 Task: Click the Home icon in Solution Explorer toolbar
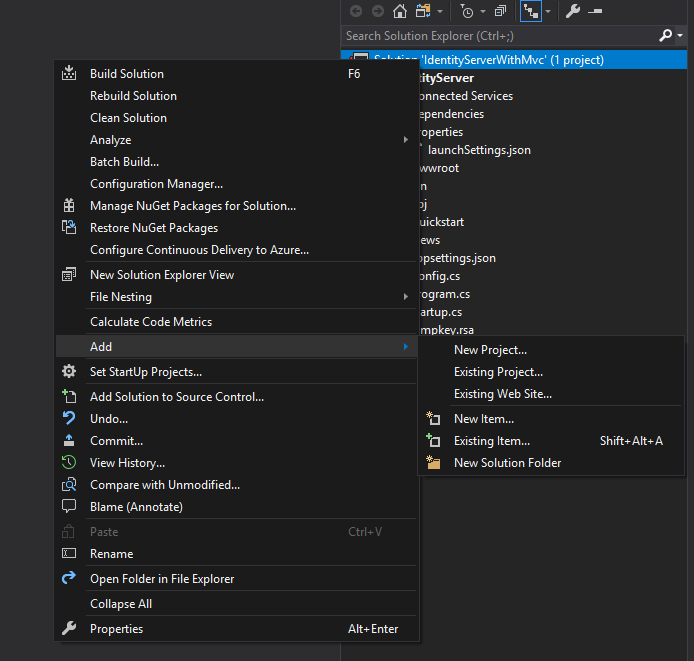[x=400, y=11]
